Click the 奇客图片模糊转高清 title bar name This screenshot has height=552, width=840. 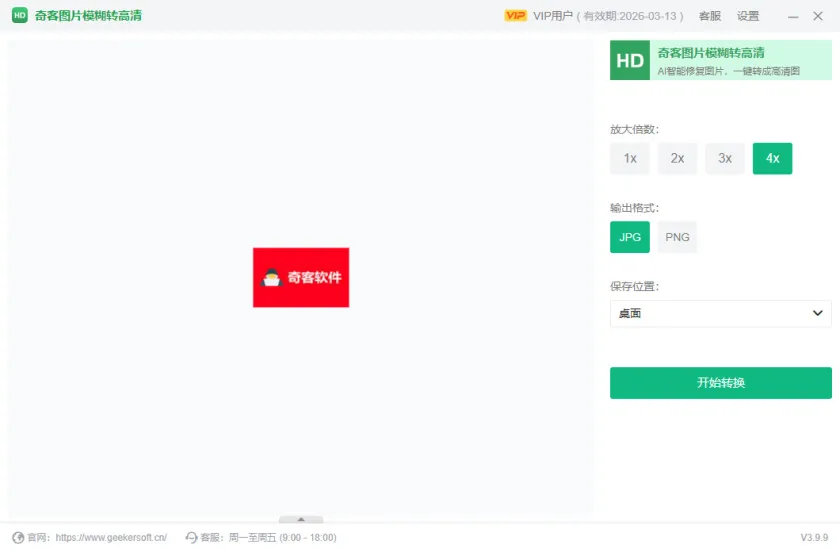(x=88, y=16)
